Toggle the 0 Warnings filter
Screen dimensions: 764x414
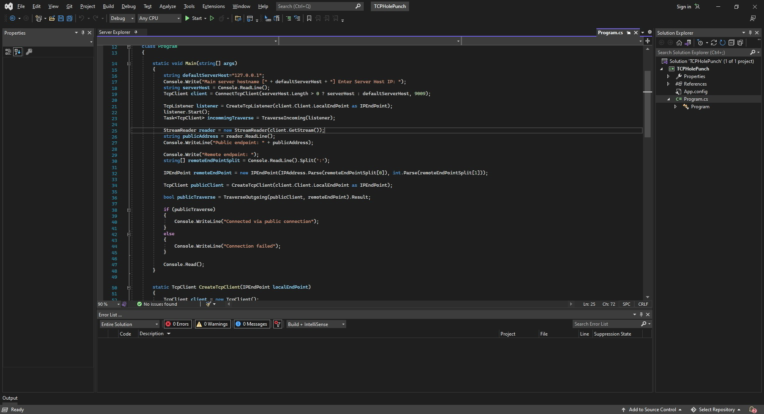[x=213, y=324]
